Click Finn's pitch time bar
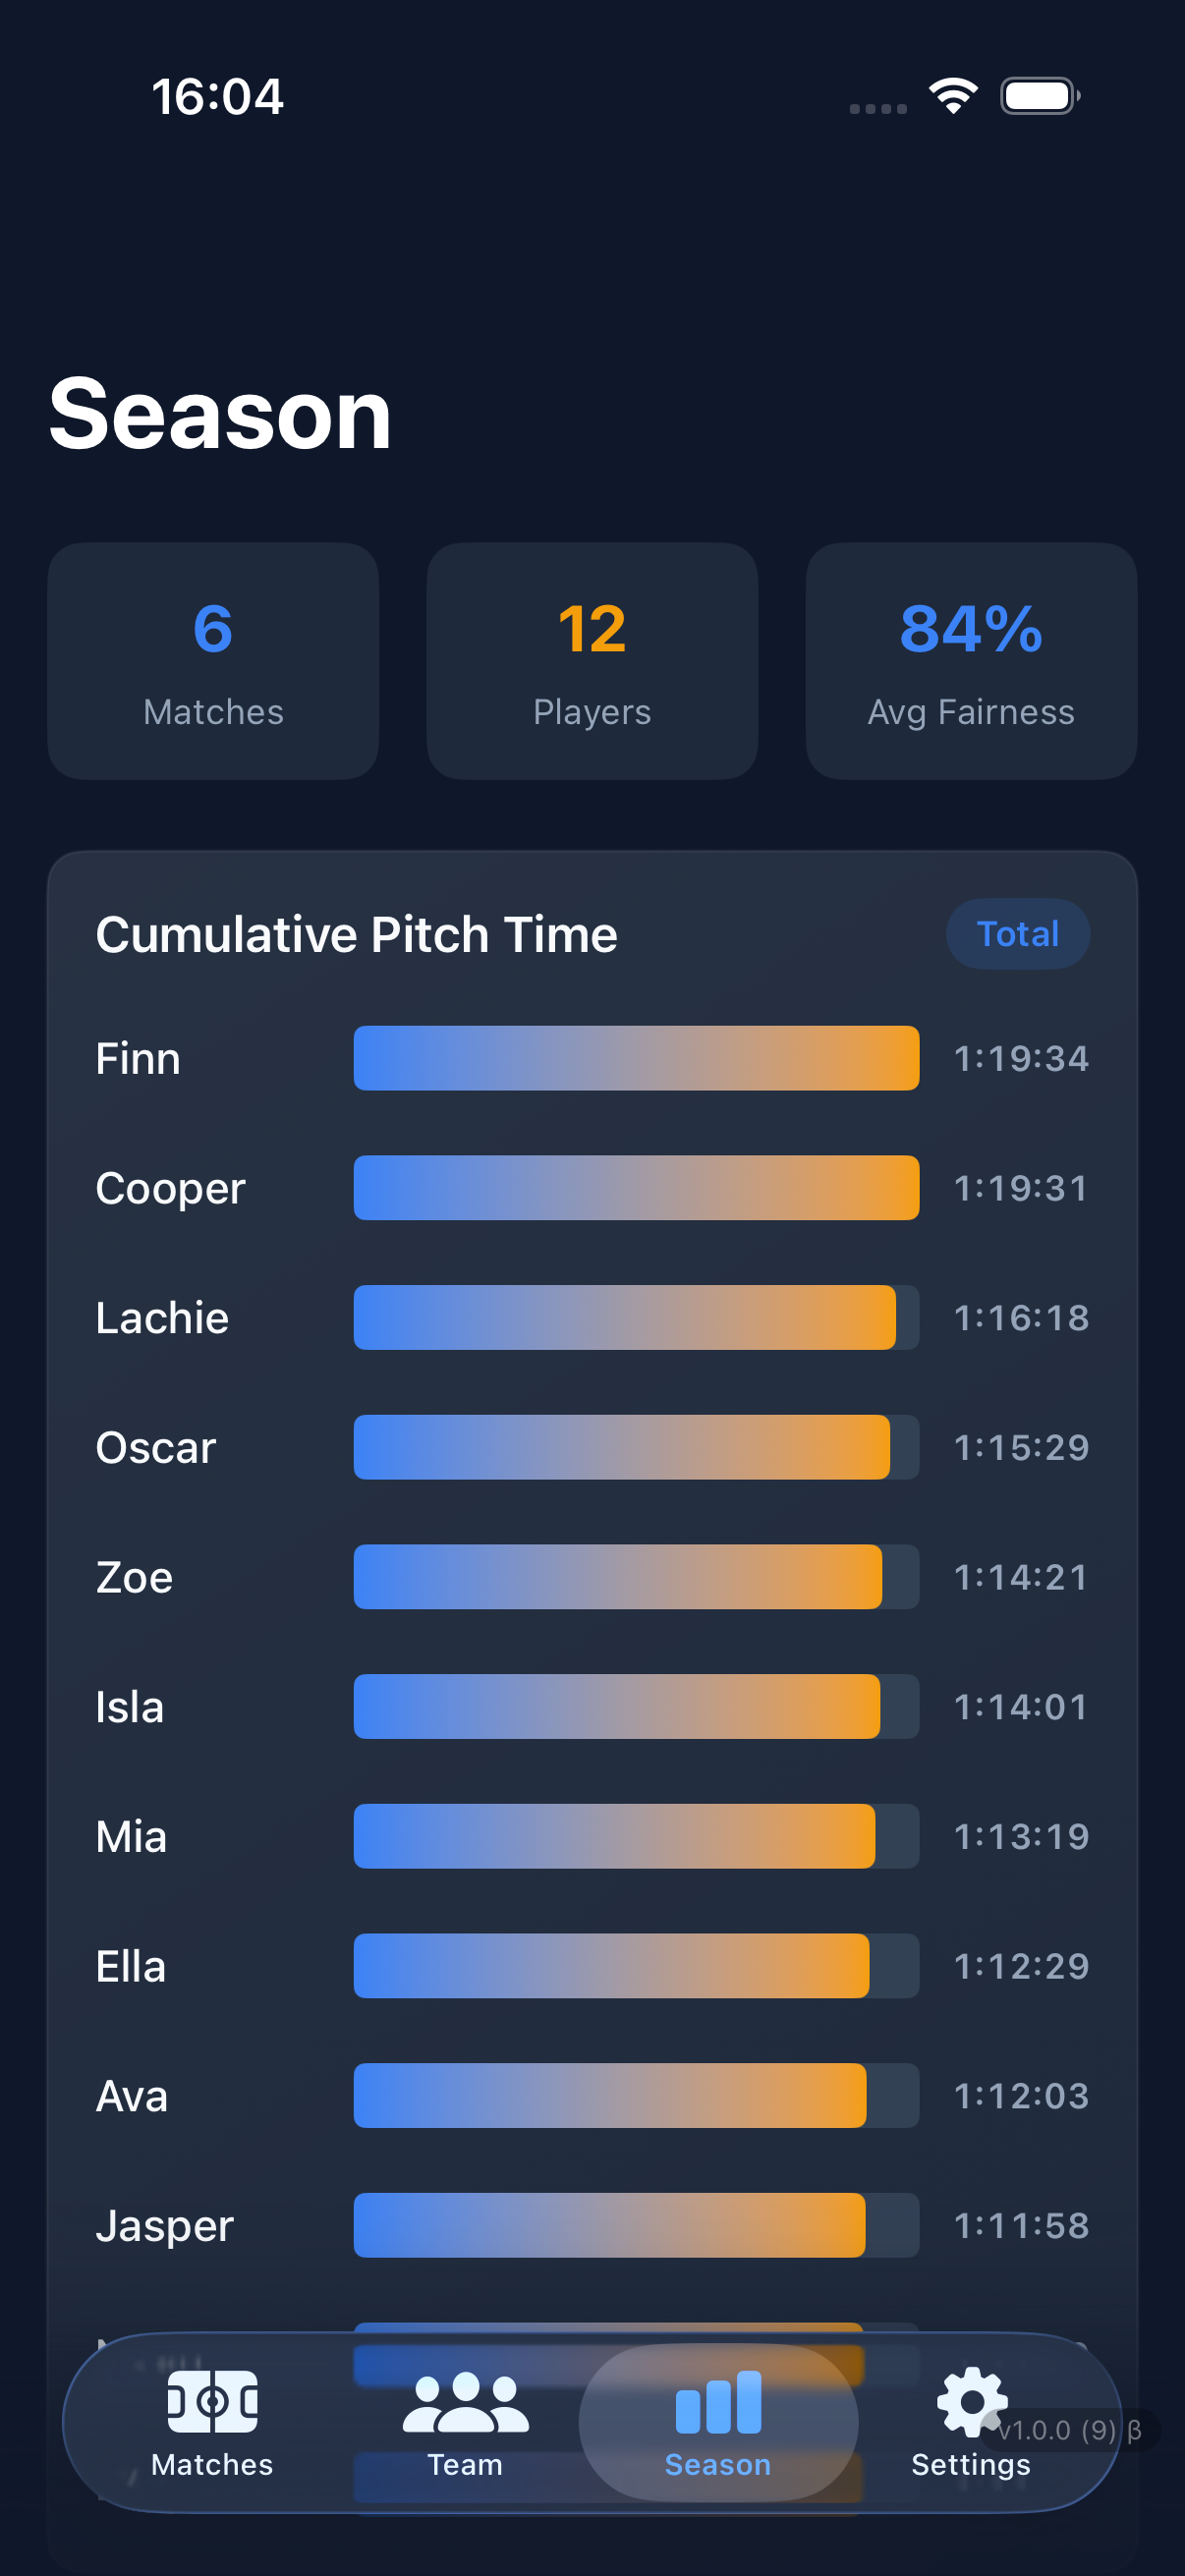This screenshot has width=1185, height=2576. (x=636, y=1058)
